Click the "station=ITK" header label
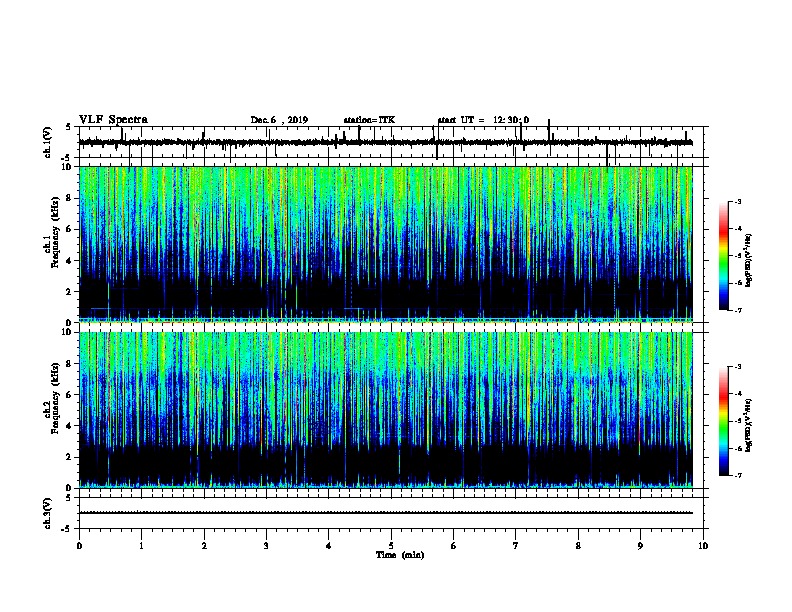This screenshot has width=792, height=612. pyautogui.click(x=369, y=120)
